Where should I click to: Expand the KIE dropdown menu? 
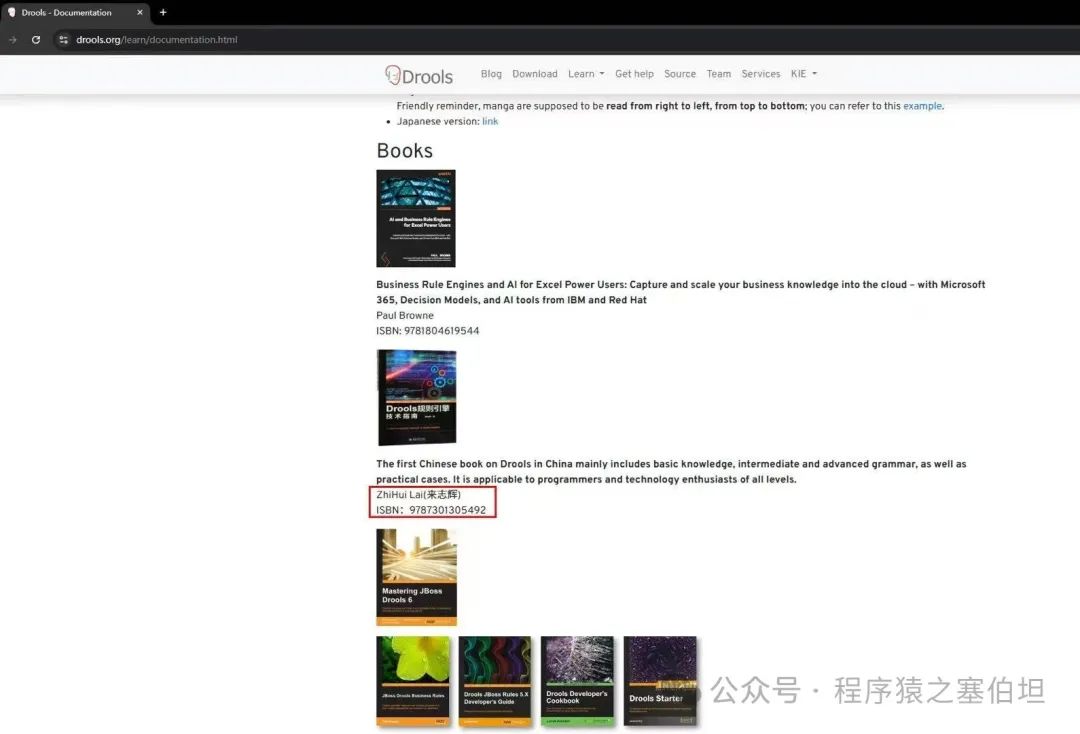804,74
